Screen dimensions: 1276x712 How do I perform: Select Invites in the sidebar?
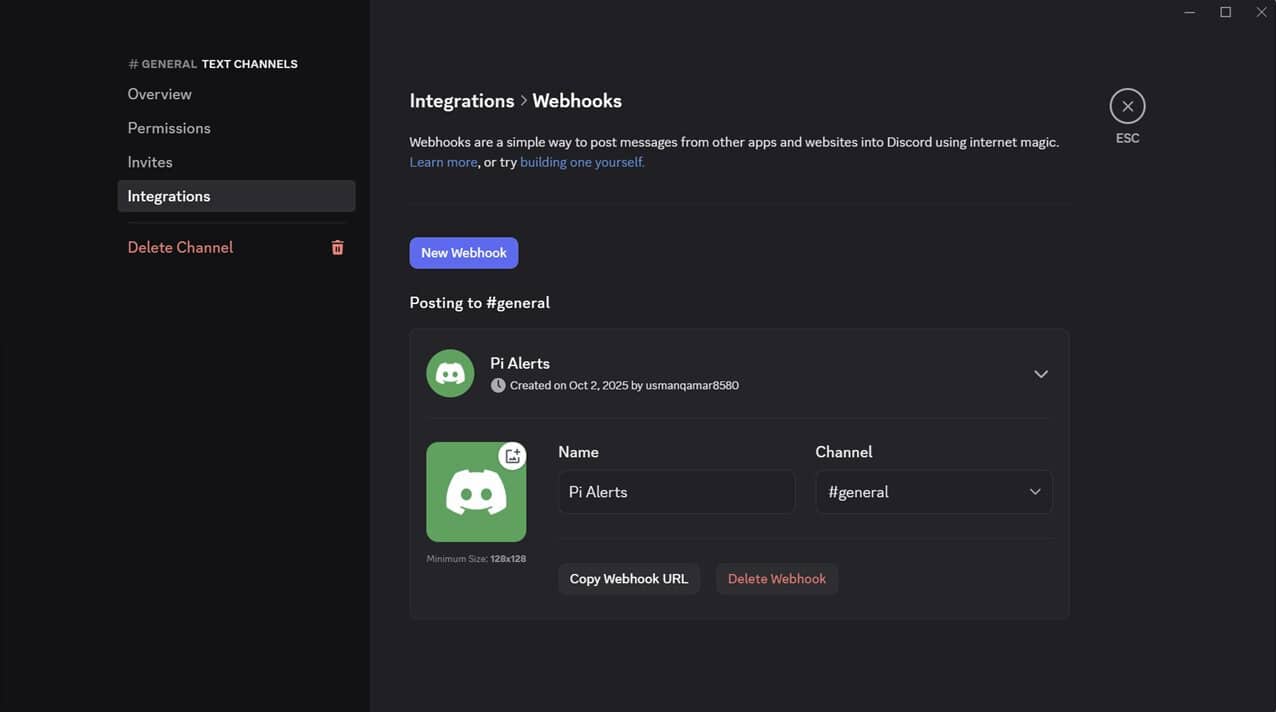150,162
